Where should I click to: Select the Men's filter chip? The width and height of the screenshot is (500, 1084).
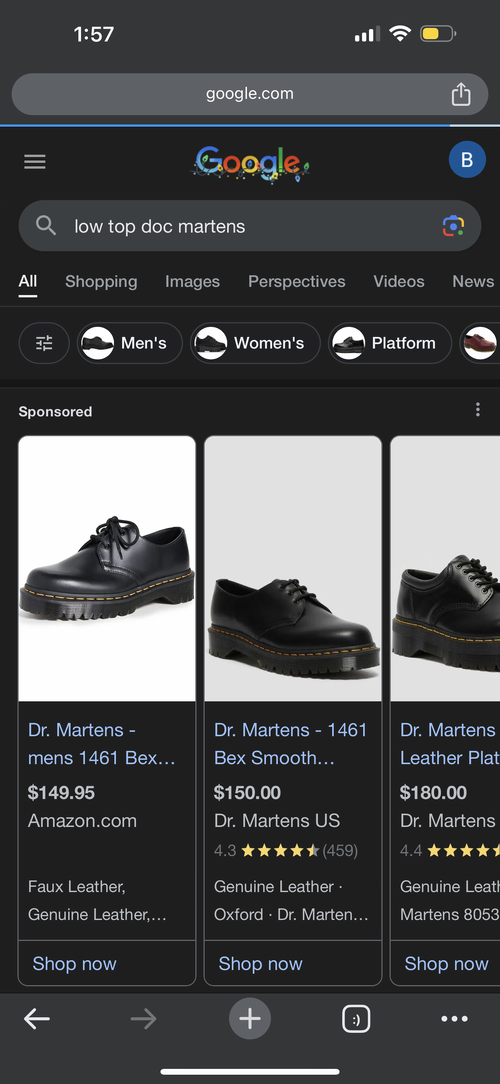pos(130,343)
